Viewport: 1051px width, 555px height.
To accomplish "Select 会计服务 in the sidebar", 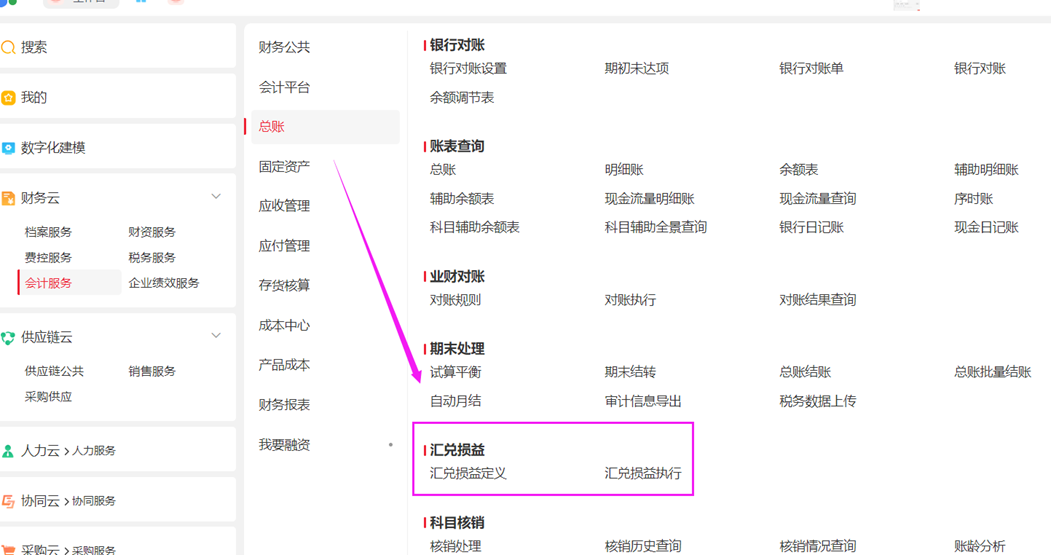I will [48, 283].
